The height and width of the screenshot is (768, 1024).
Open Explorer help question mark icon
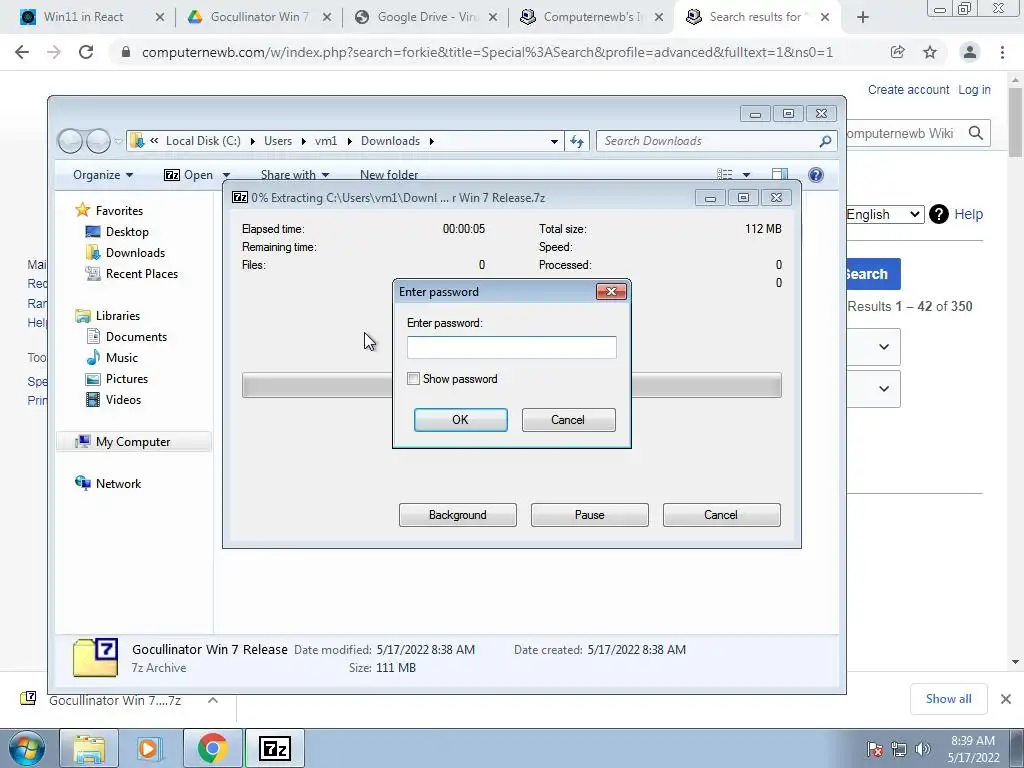coord(816,174)
